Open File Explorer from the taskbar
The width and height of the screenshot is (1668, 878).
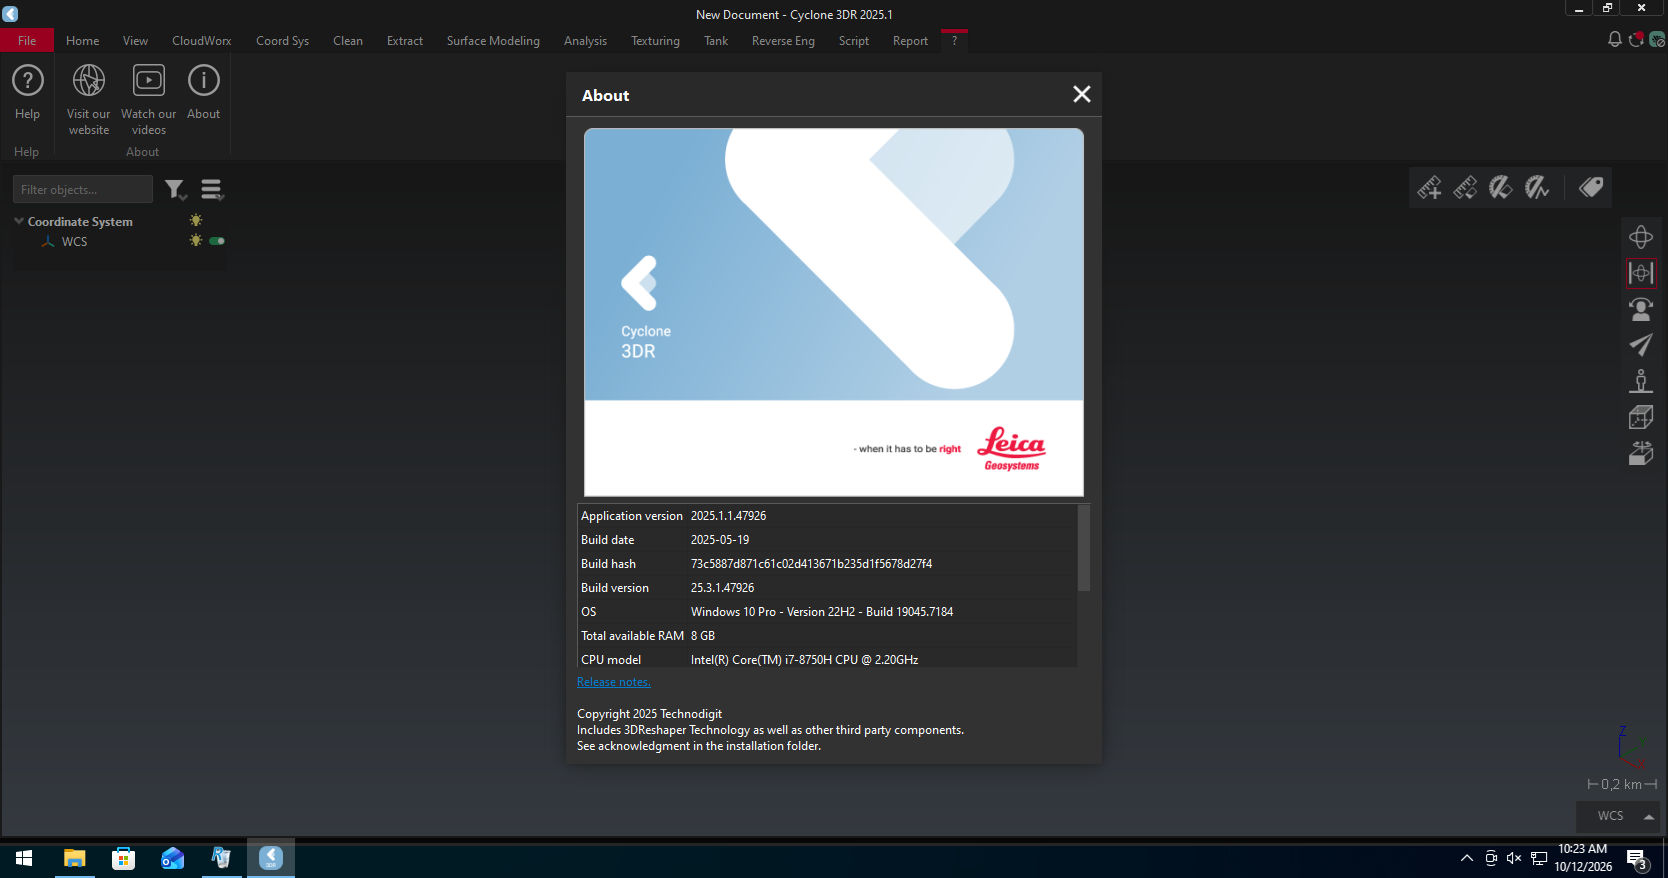75,858
